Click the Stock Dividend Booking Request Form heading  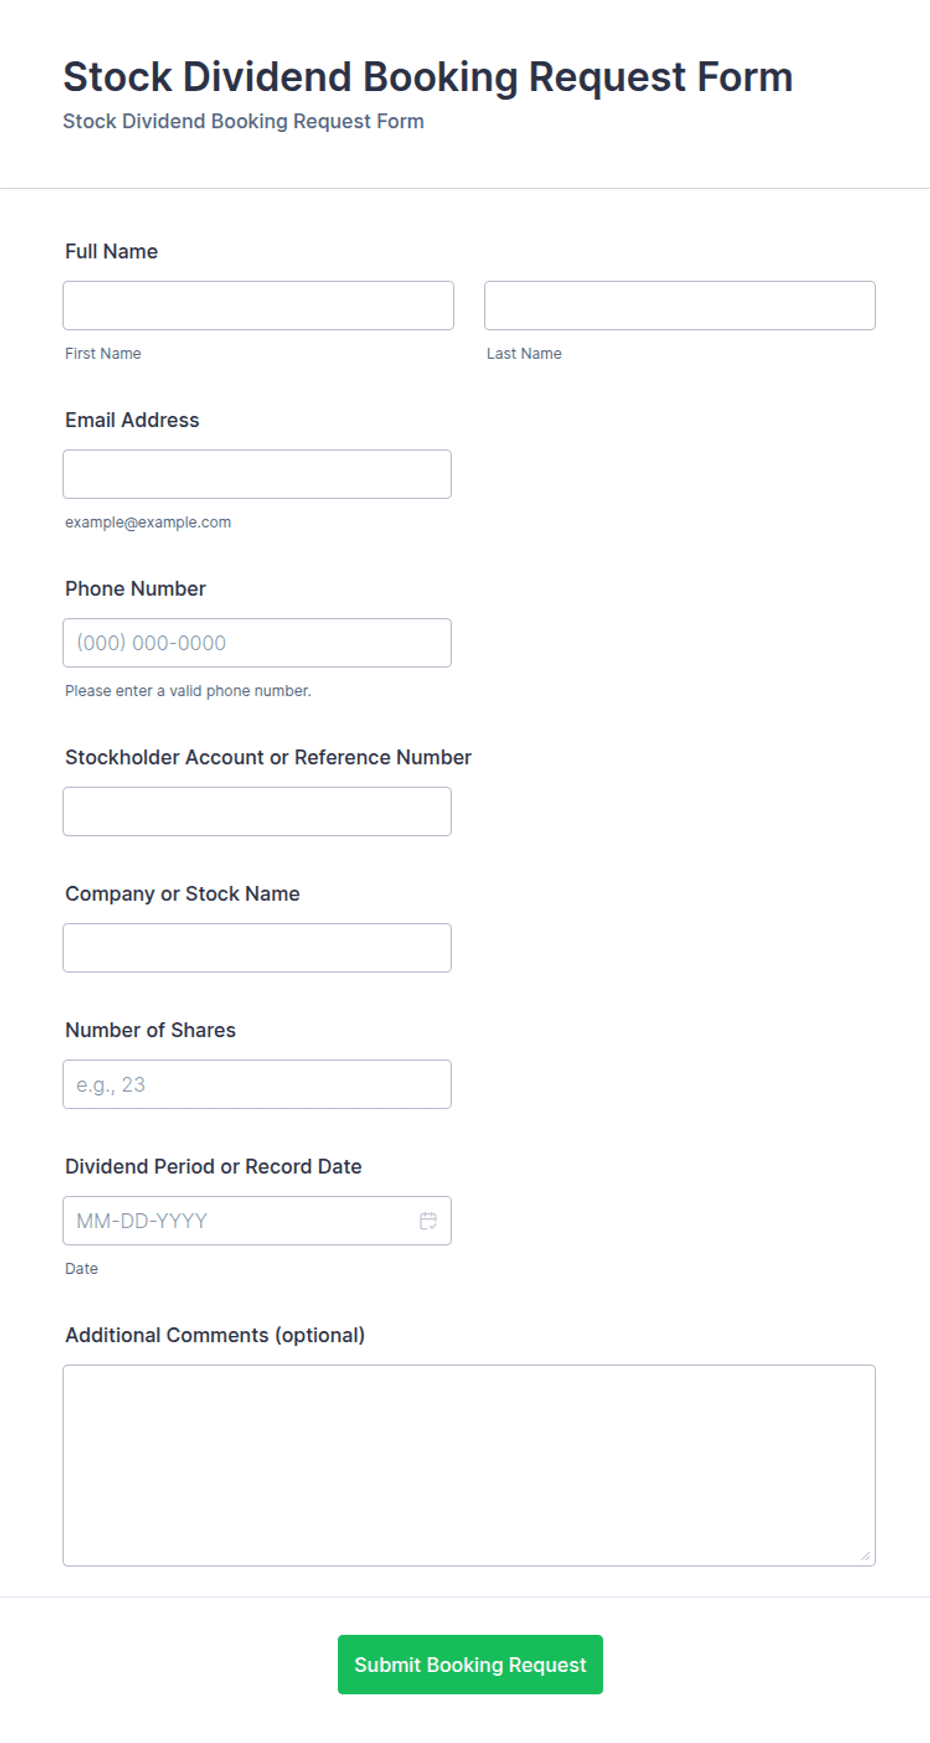point(428,77)
